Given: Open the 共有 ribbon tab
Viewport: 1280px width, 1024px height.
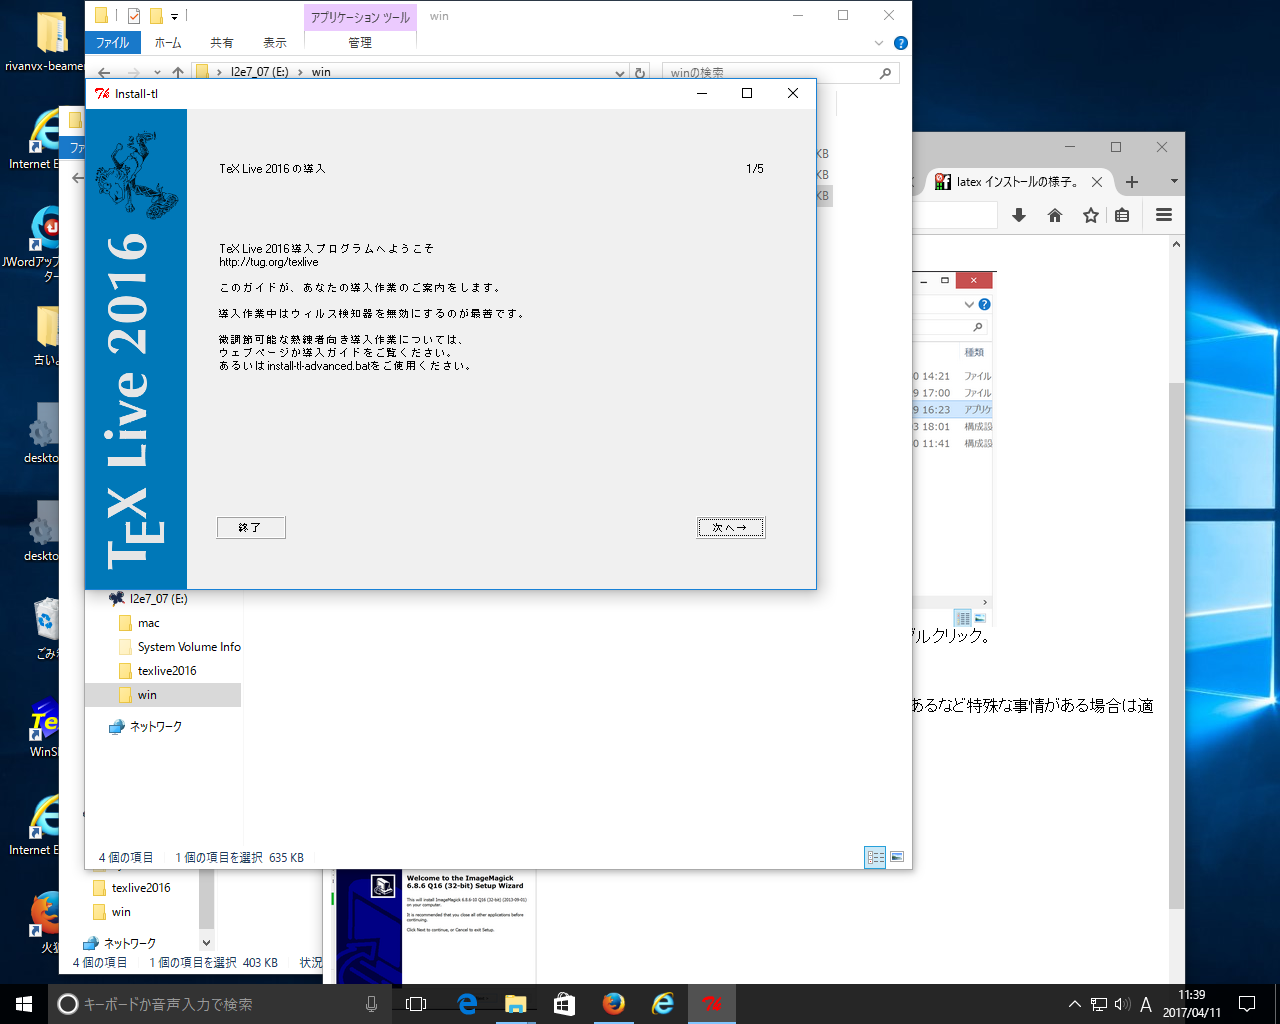Looking at the screenshot, I should tap(222, 43).
